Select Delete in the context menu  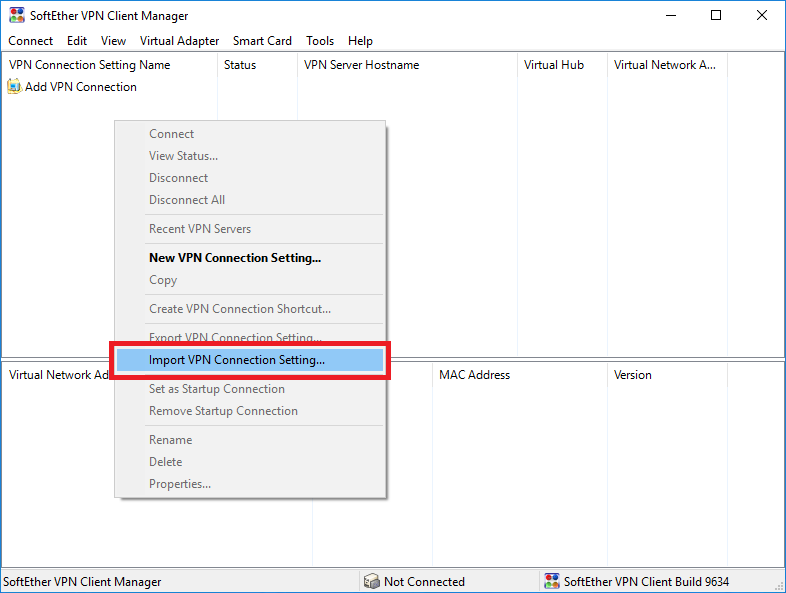[x=250, y=462]
